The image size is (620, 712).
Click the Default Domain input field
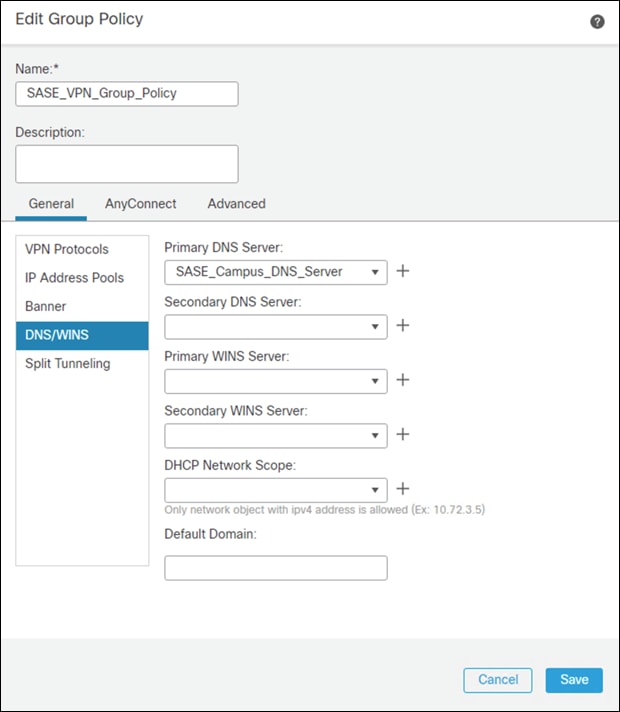pyautogui.click(x=276, y=568)
